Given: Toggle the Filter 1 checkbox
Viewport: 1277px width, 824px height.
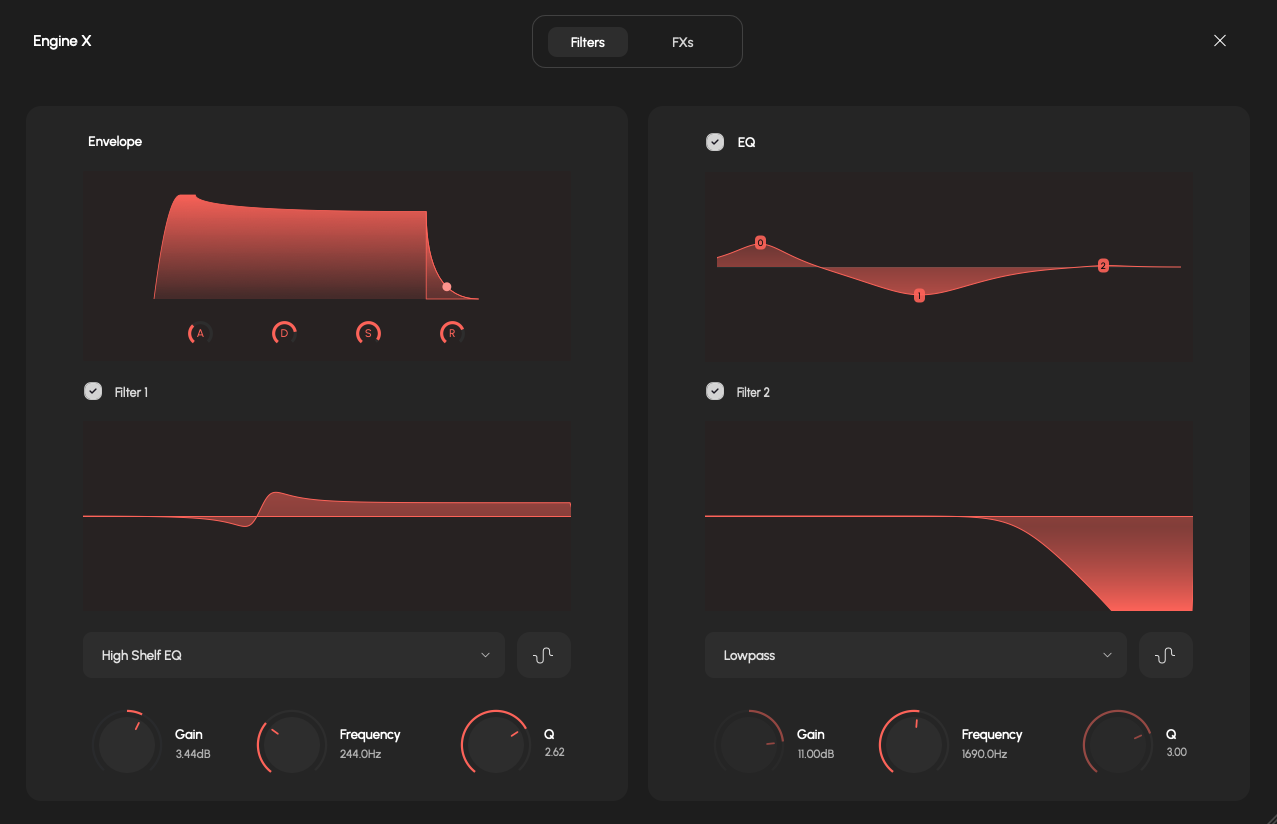Looking at the screenshot, I should (x=93, y=392).
